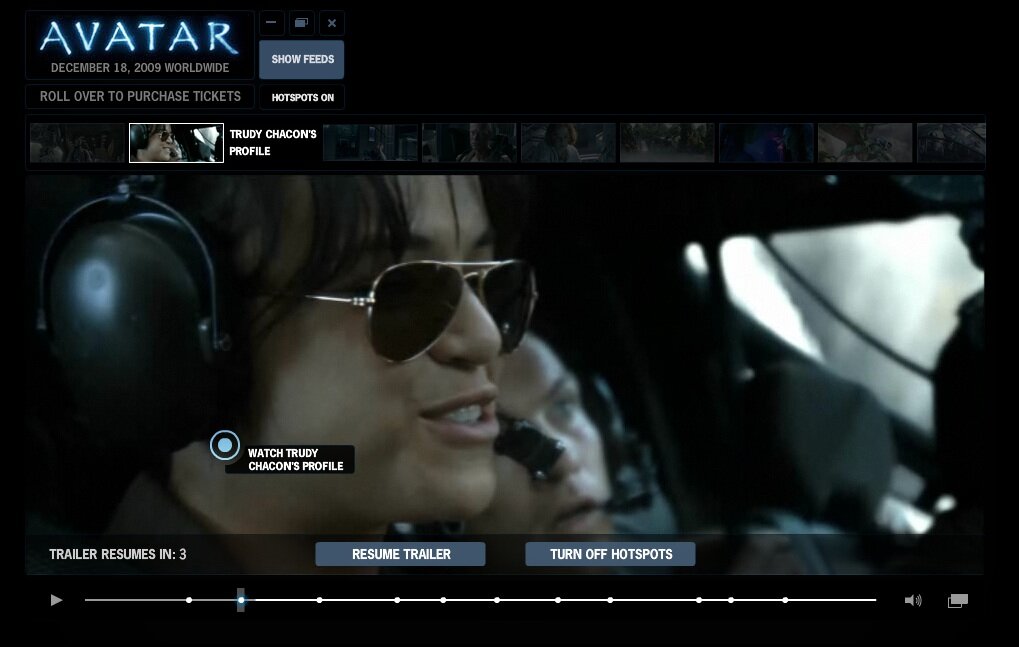1019x647 pixels.
Task: Click the play button below the video
Action: click(57, 600)
